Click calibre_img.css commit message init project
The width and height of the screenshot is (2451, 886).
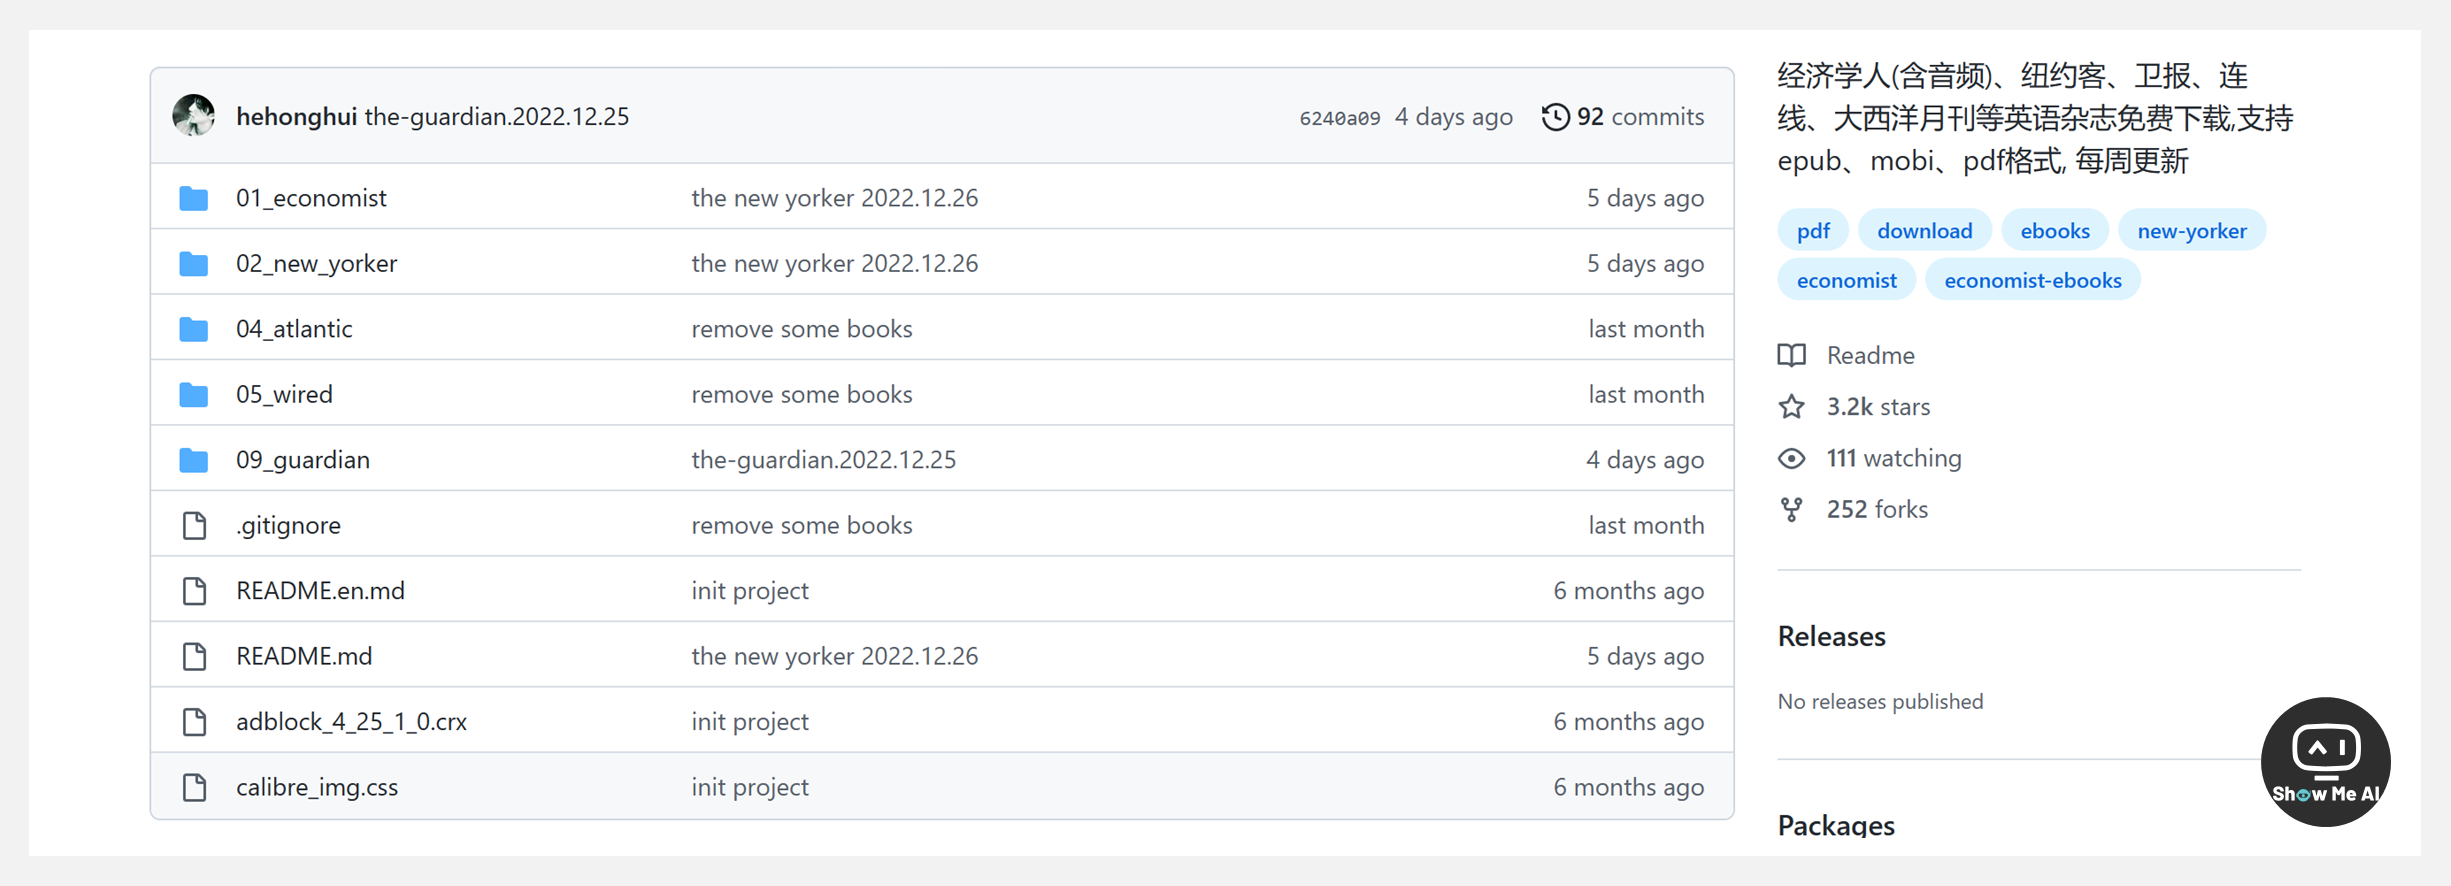tap(750, 787)
